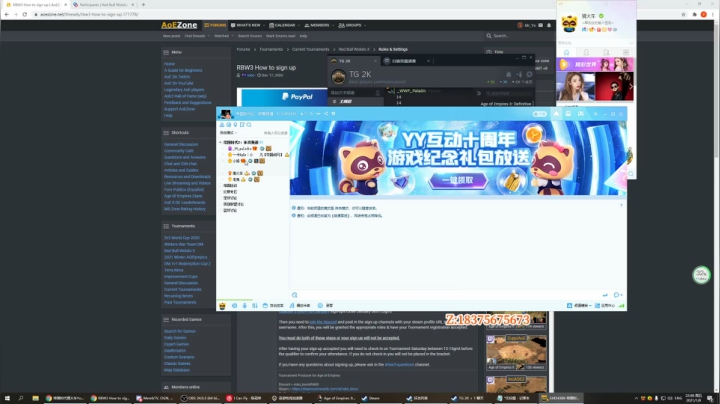Image resolution: width=720 pixels, height=404 pixels.
Task: Open WHAT'S NEW menu on AoEZone
Action: pos(248,25)
